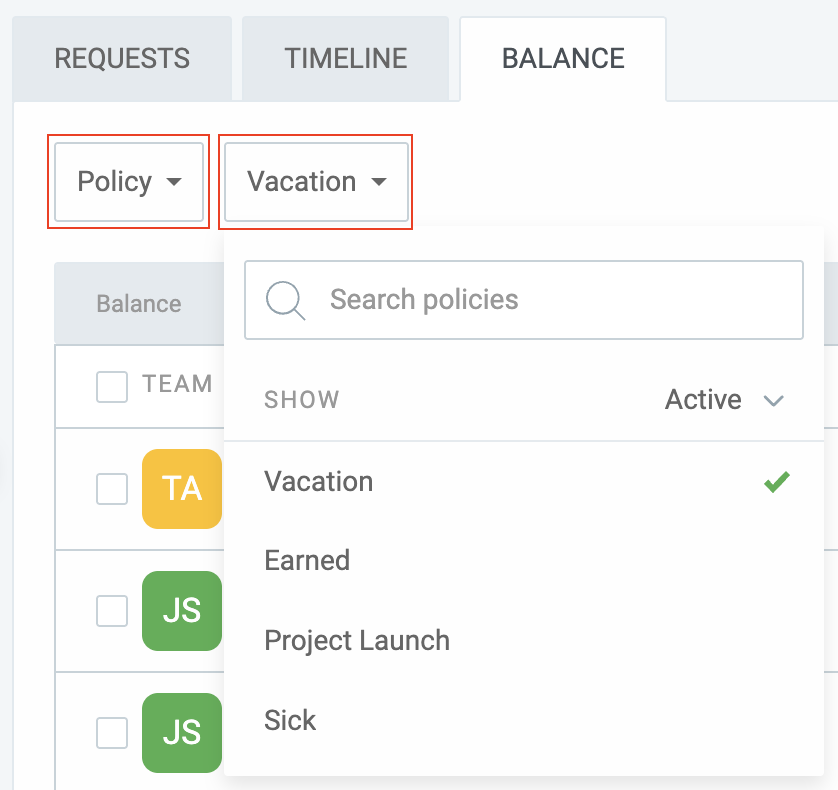The height and width of the screenshot is (790, 838).
Task: Click the green checkmark next to Vacation
Action: coord(777,482)
